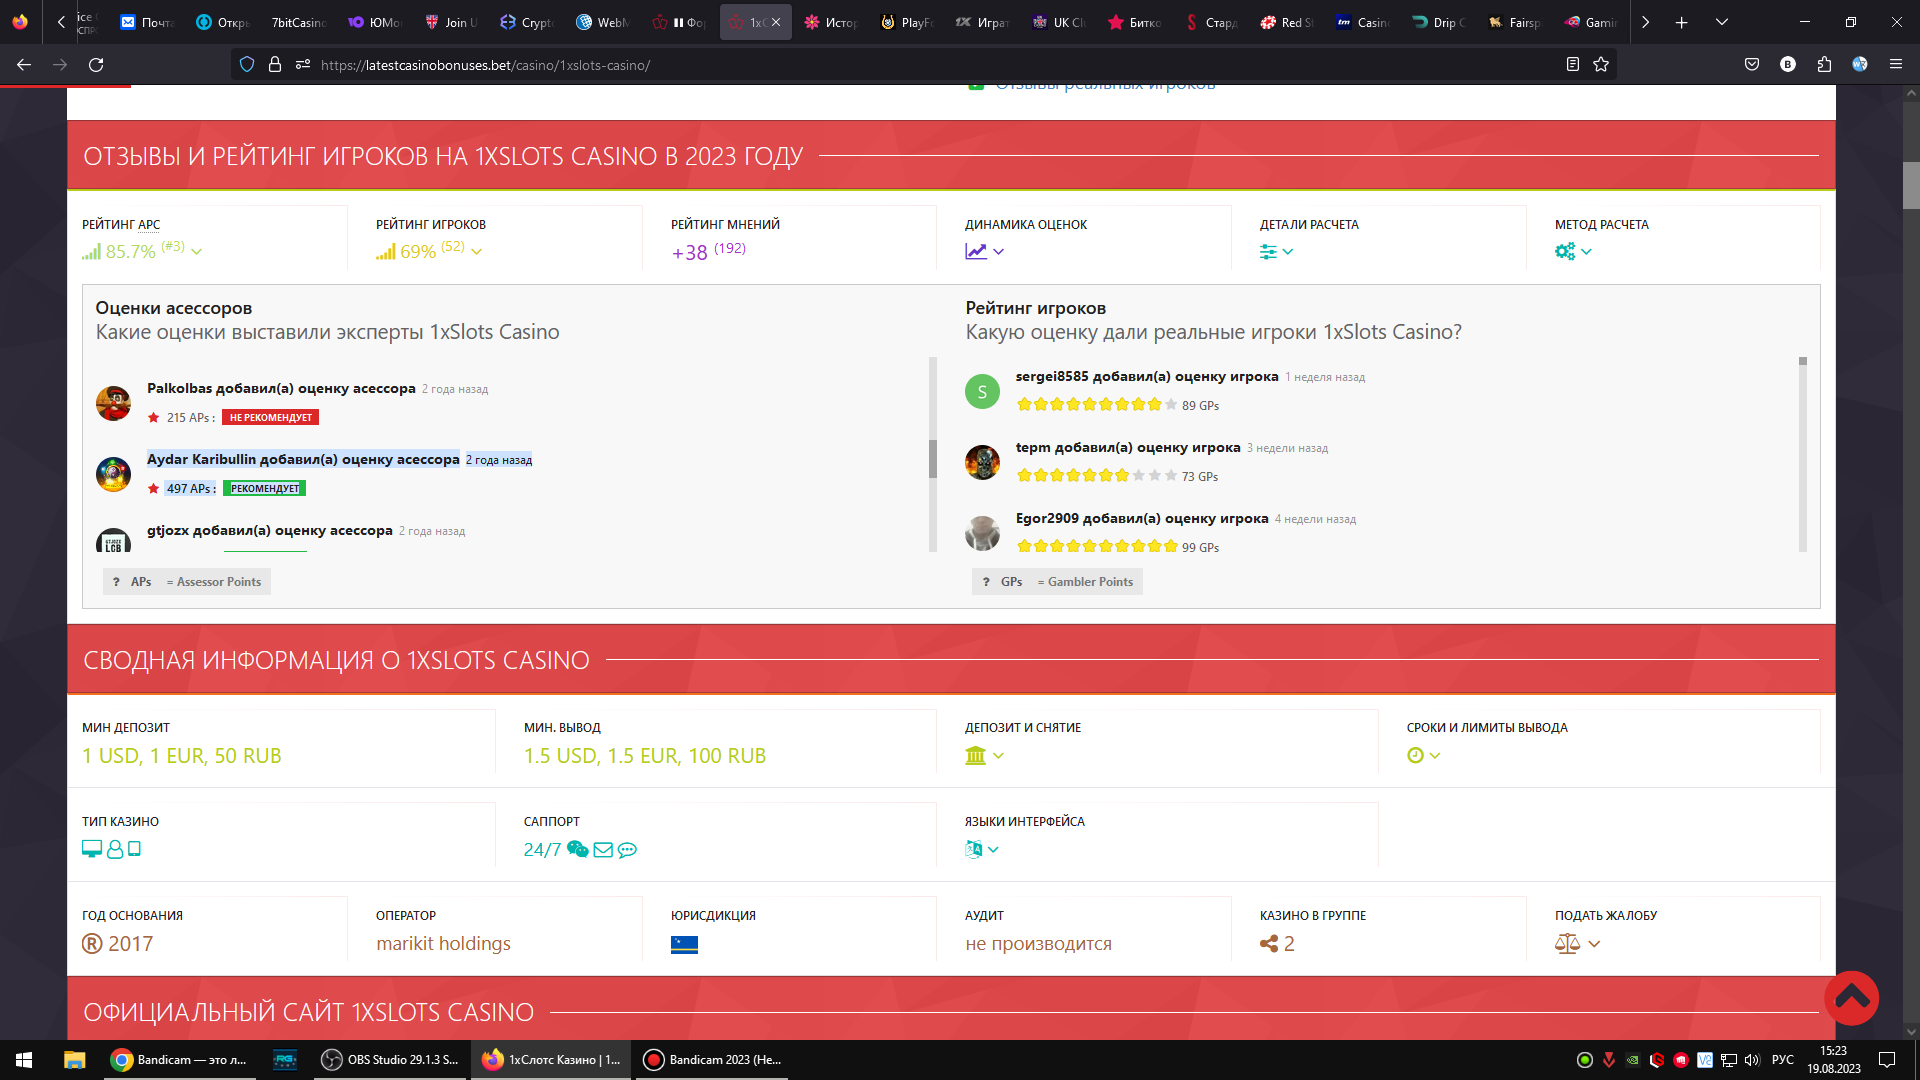This screenshot has height=1080, width=1920.
Task: Expand the Рейтинг APC 85.7% chevron
Action: pyautogui.click(x=196, y=252)
